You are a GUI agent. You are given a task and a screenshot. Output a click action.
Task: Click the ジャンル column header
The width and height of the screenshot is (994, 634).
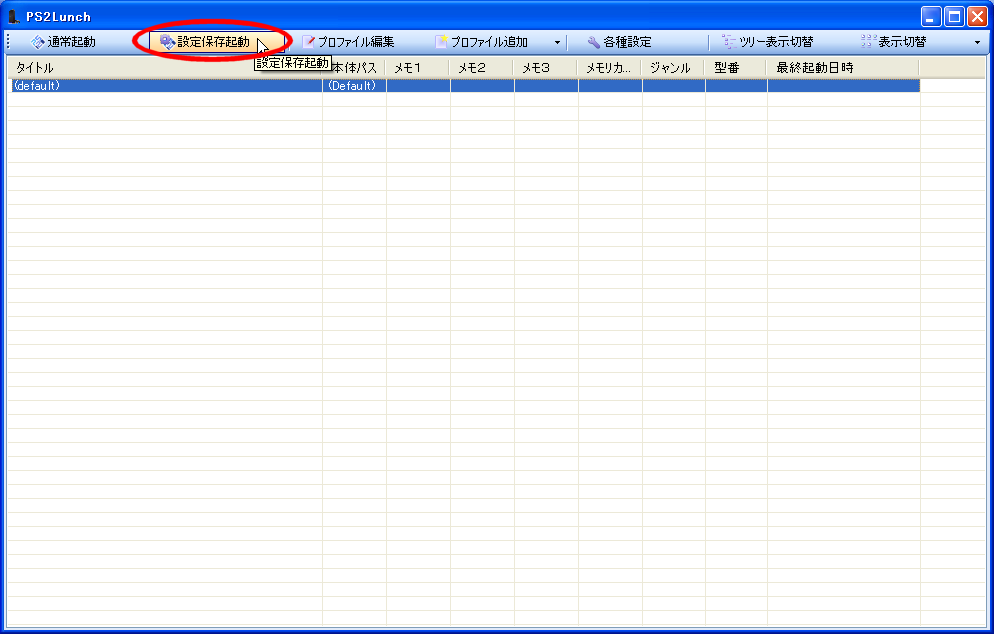pos(673,68)
